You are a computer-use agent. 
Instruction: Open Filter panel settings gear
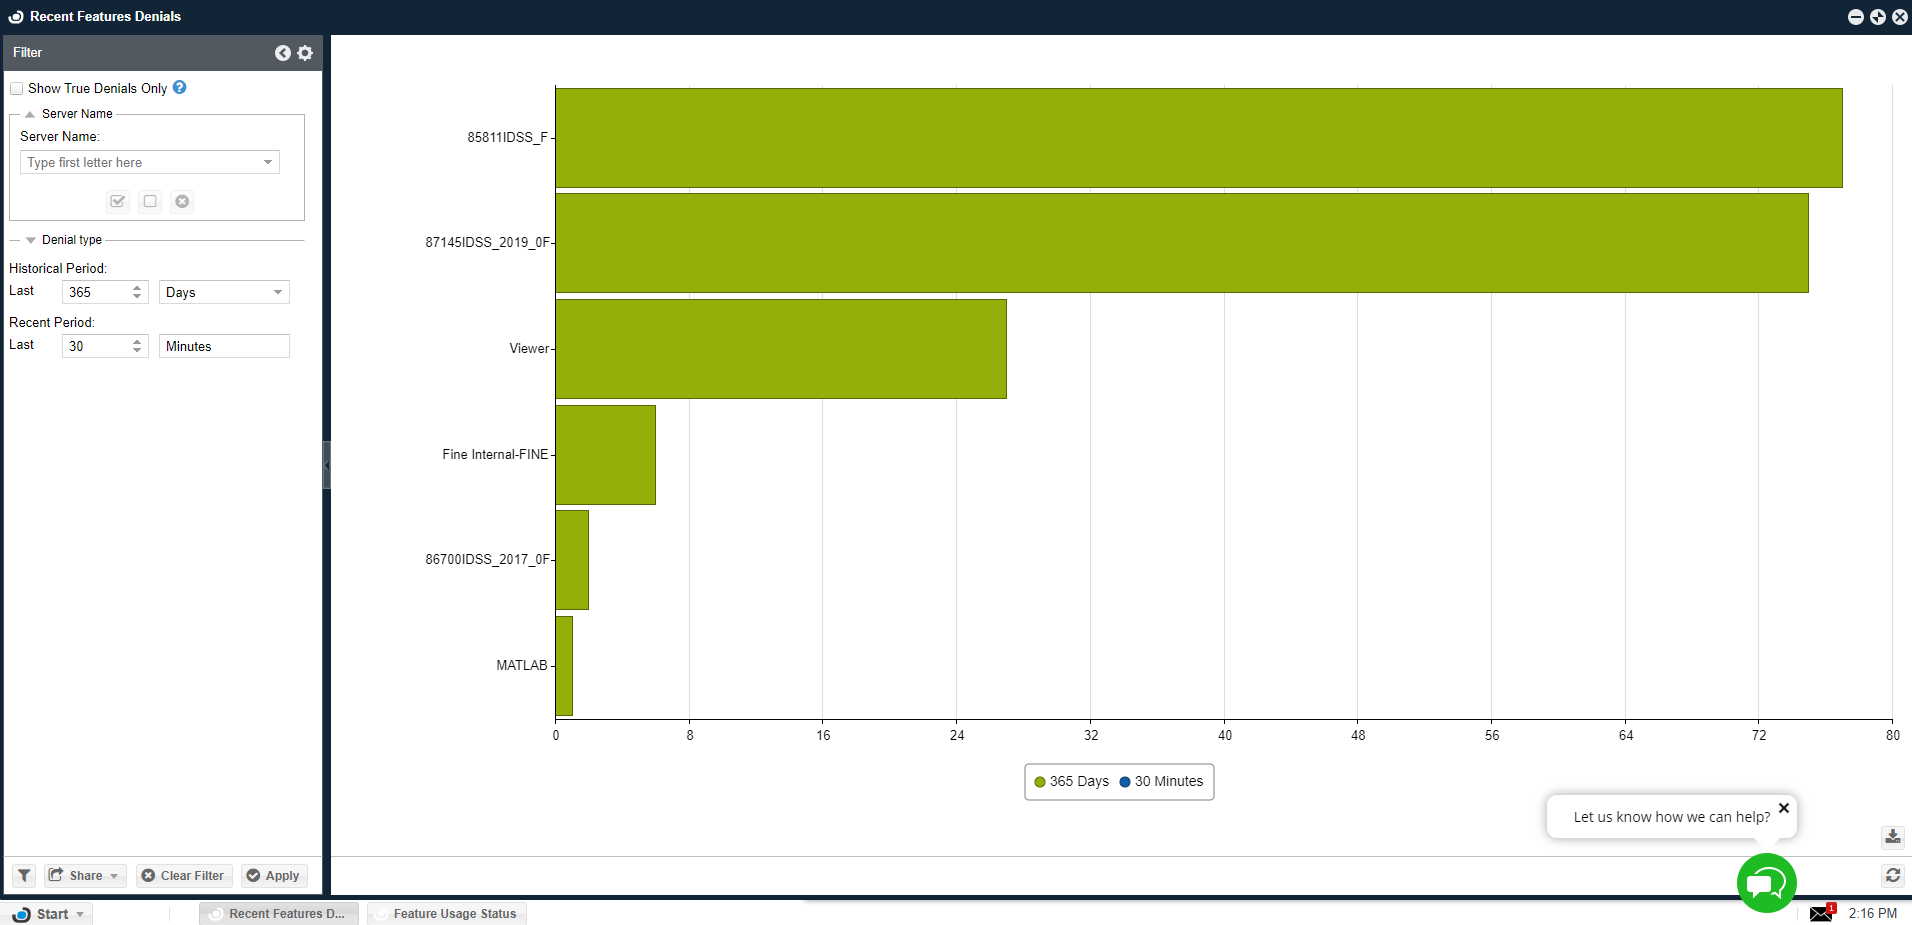tap(305, 53)
